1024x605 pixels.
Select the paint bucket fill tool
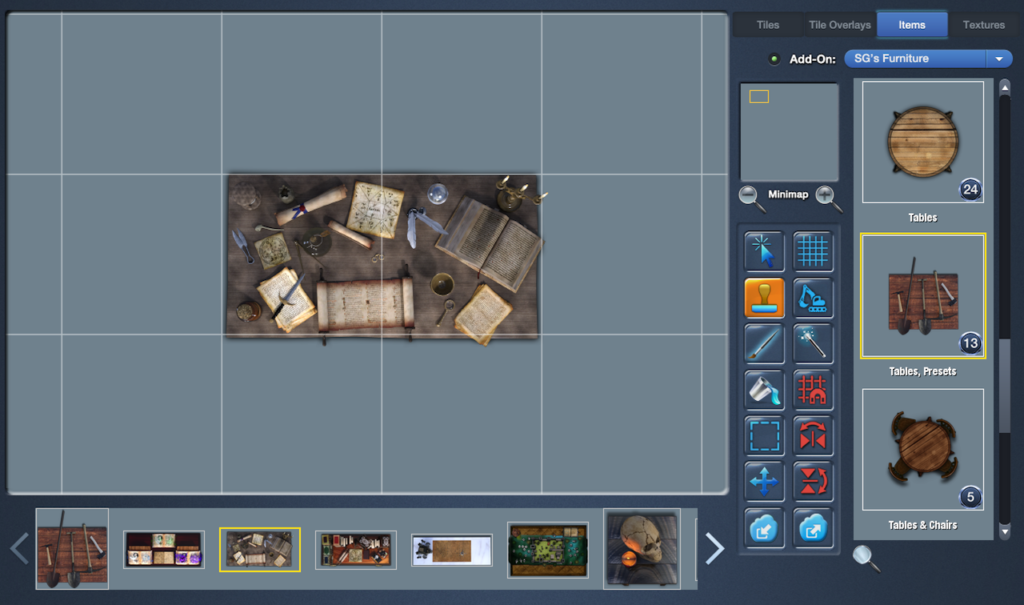763,391
